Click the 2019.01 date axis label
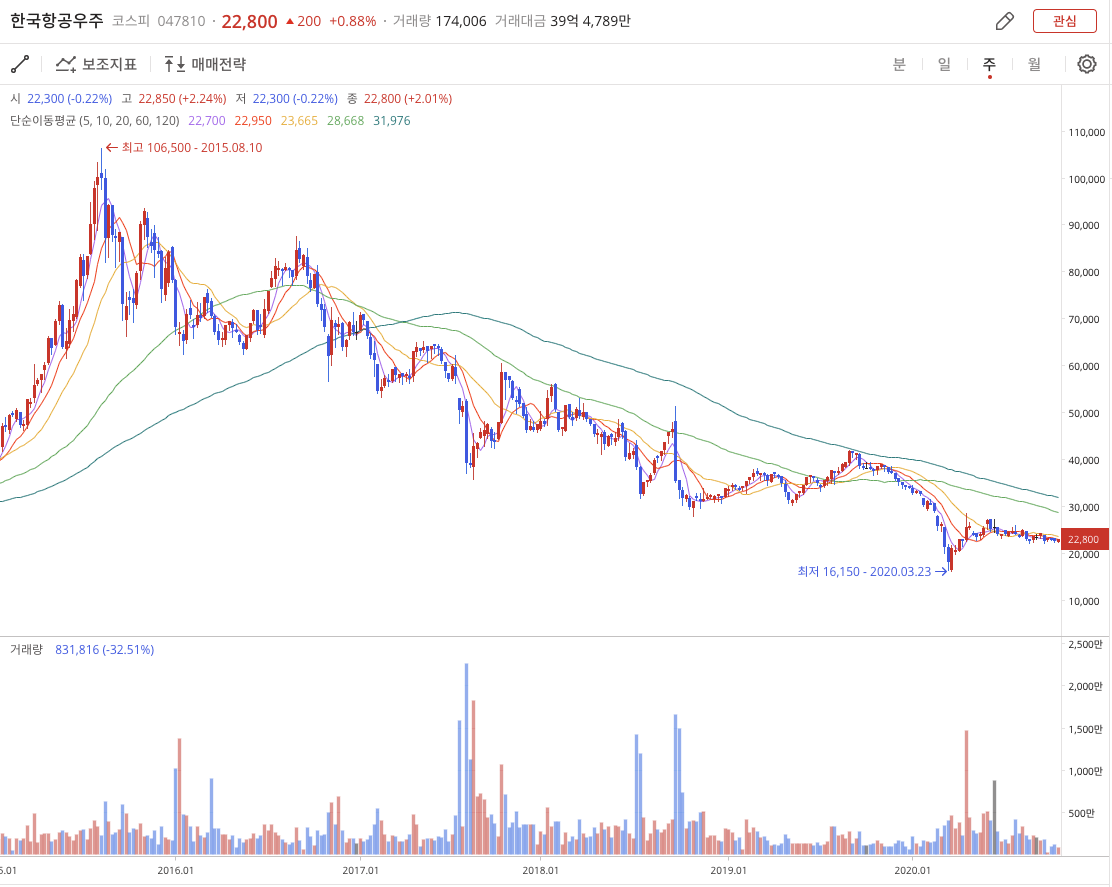This screenshot has height=887, width=1112. tap(729, 870)
